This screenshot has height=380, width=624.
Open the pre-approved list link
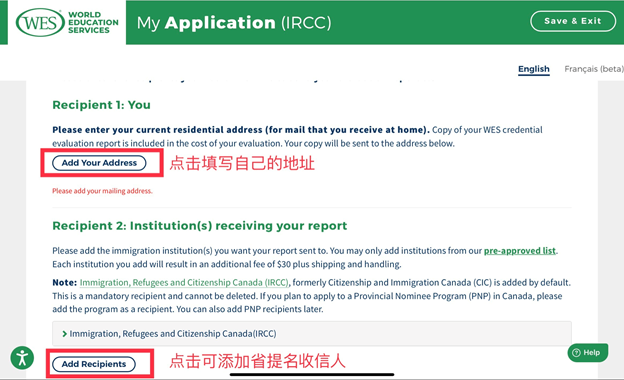click(x=520, y=251)
